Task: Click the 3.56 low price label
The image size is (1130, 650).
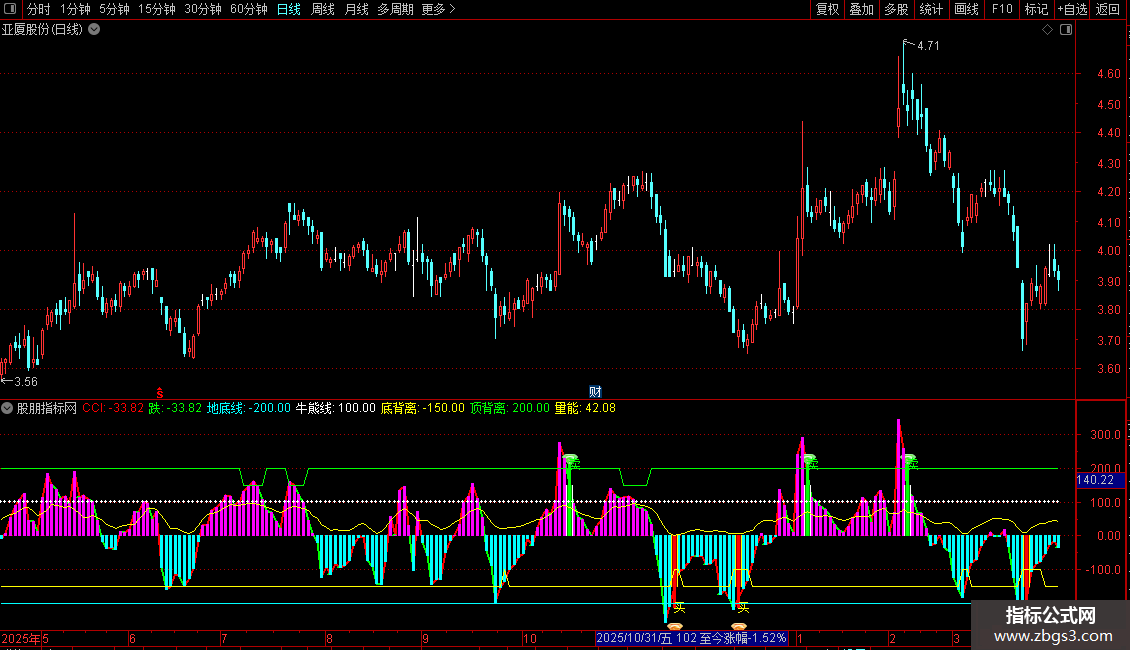Action: click(25, 382)
